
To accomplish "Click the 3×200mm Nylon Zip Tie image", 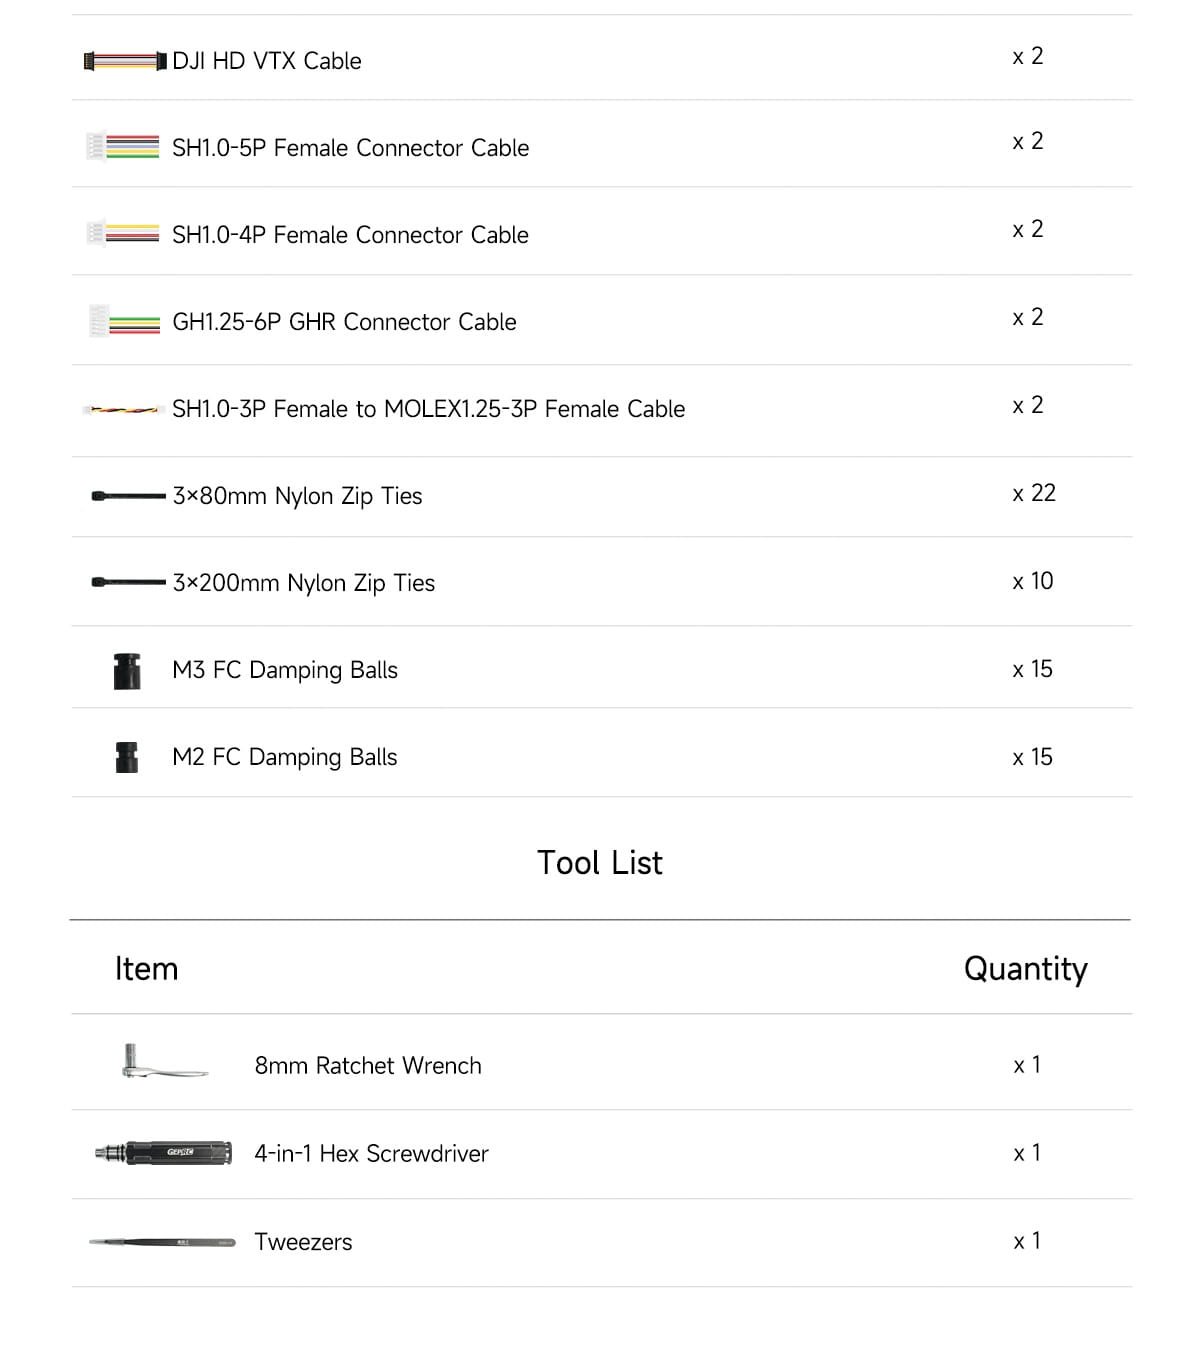I will pos(128,582).
